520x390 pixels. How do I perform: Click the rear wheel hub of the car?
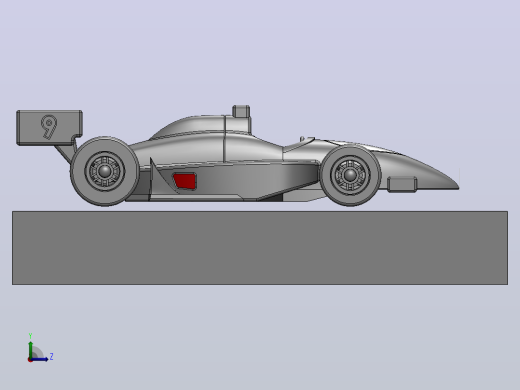coord(105,171)
